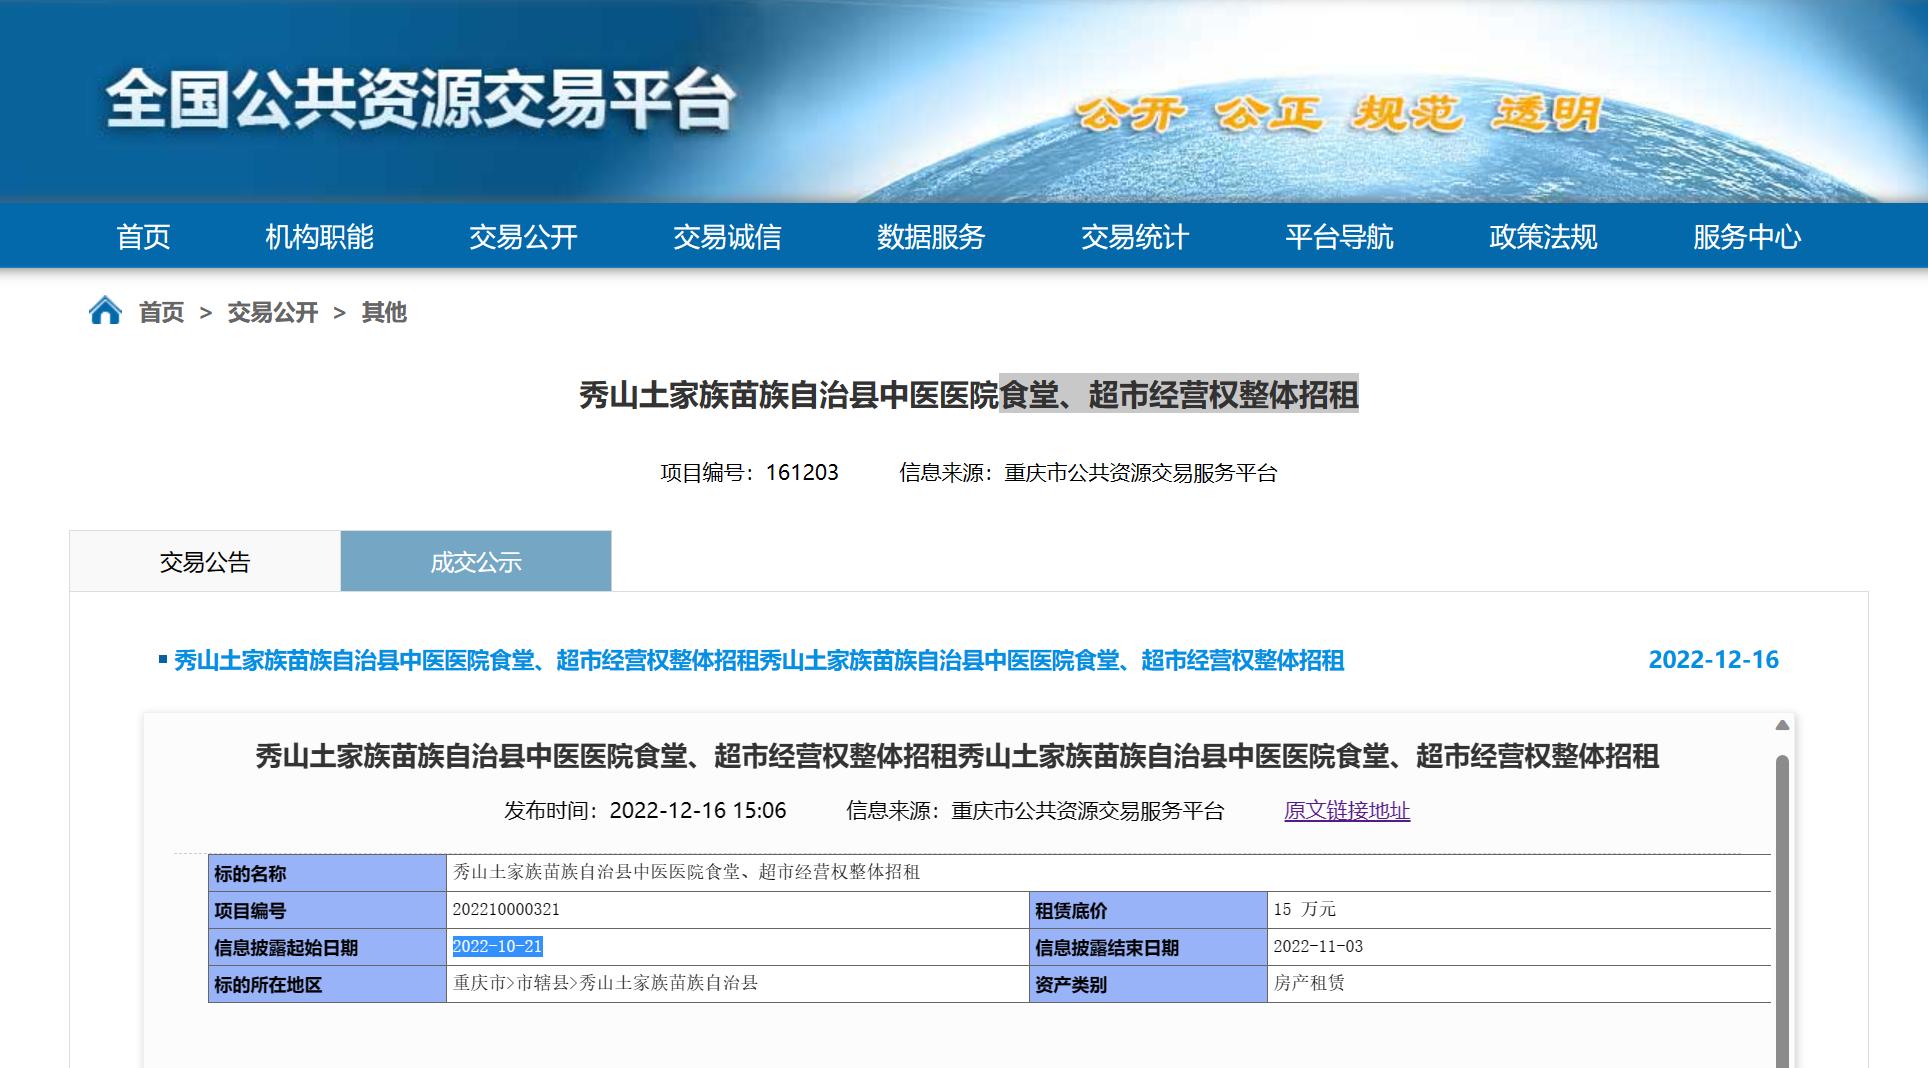Screen dimensions: 1928x1068
Task: Click the 原文链接地址 hyperlink
Action: click(1346, 811)
